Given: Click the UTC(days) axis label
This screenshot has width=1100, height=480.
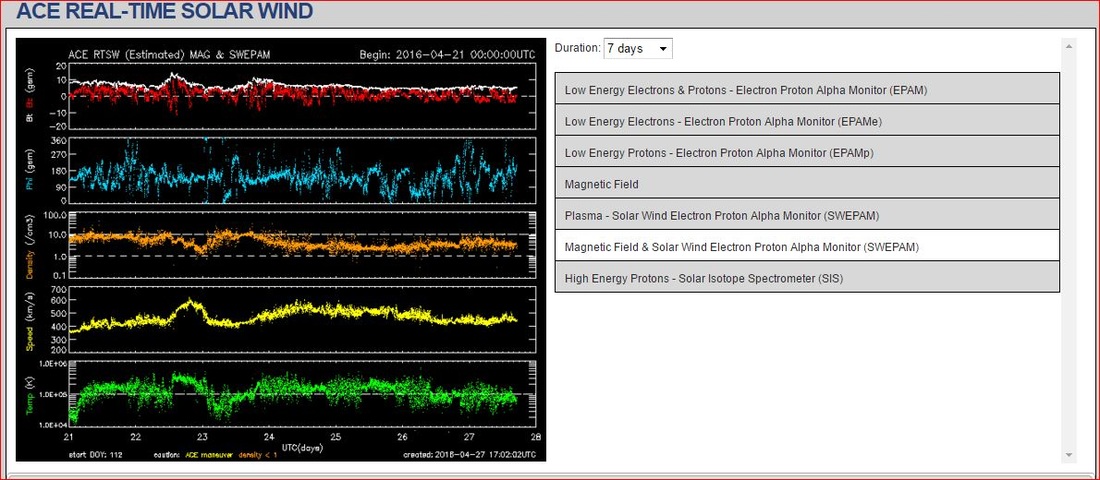Looking at the screenshot, I should 302,446.
